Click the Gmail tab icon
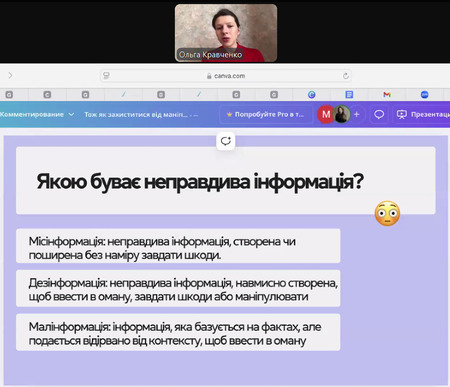This screenshot has width=450, height=387. (x=387, y=95)
